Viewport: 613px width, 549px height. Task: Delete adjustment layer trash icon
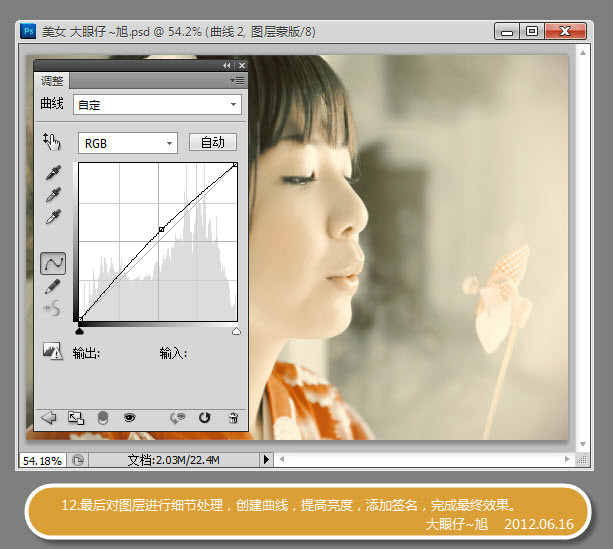pos(233,418)
